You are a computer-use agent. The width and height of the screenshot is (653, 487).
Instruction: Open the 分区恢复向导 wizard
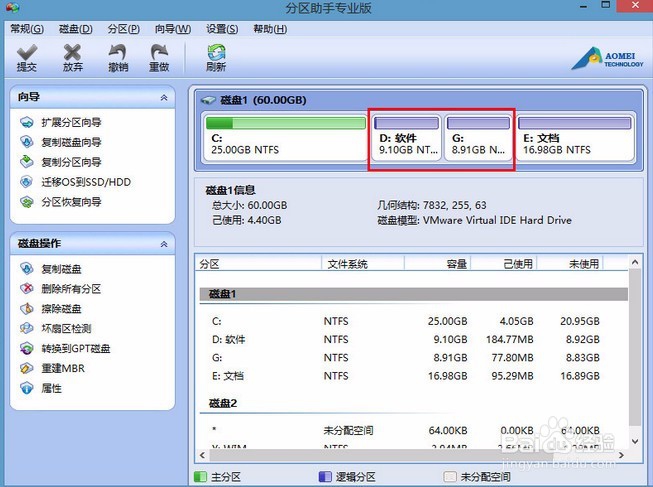tap(71, 202)
